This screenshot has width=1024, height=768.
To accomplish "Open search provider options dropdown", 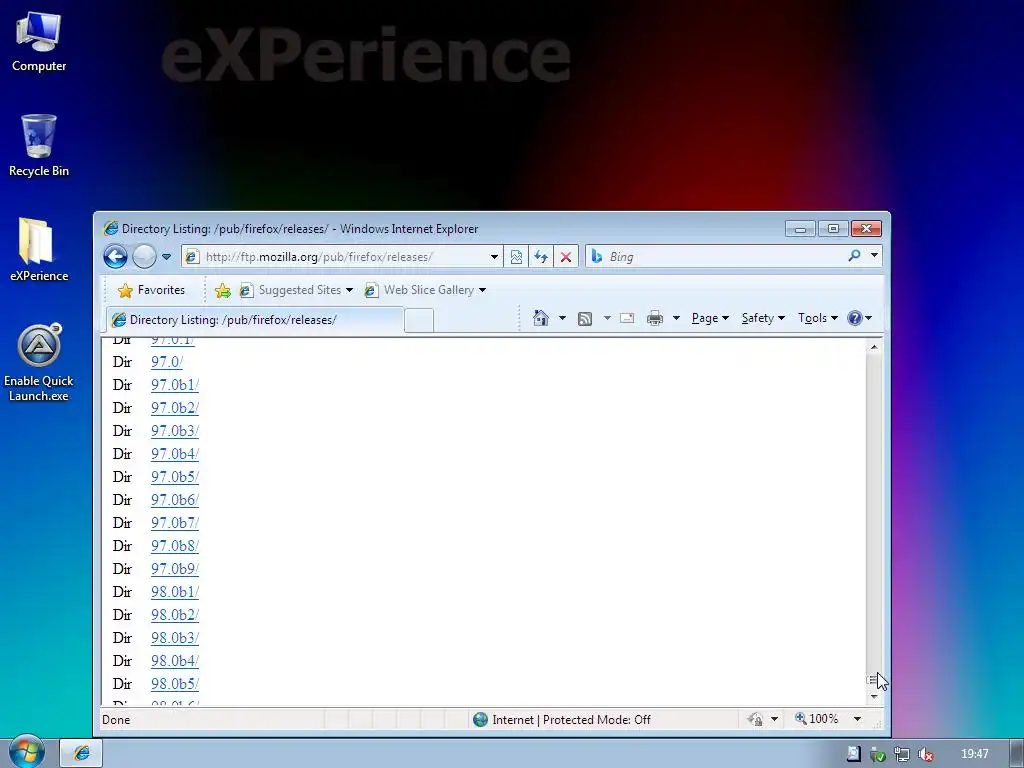I will [874, 256].
